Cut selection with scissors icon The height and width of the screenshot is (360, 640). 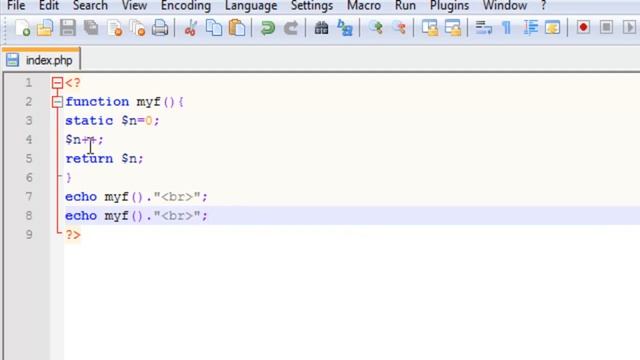[191, 28]
